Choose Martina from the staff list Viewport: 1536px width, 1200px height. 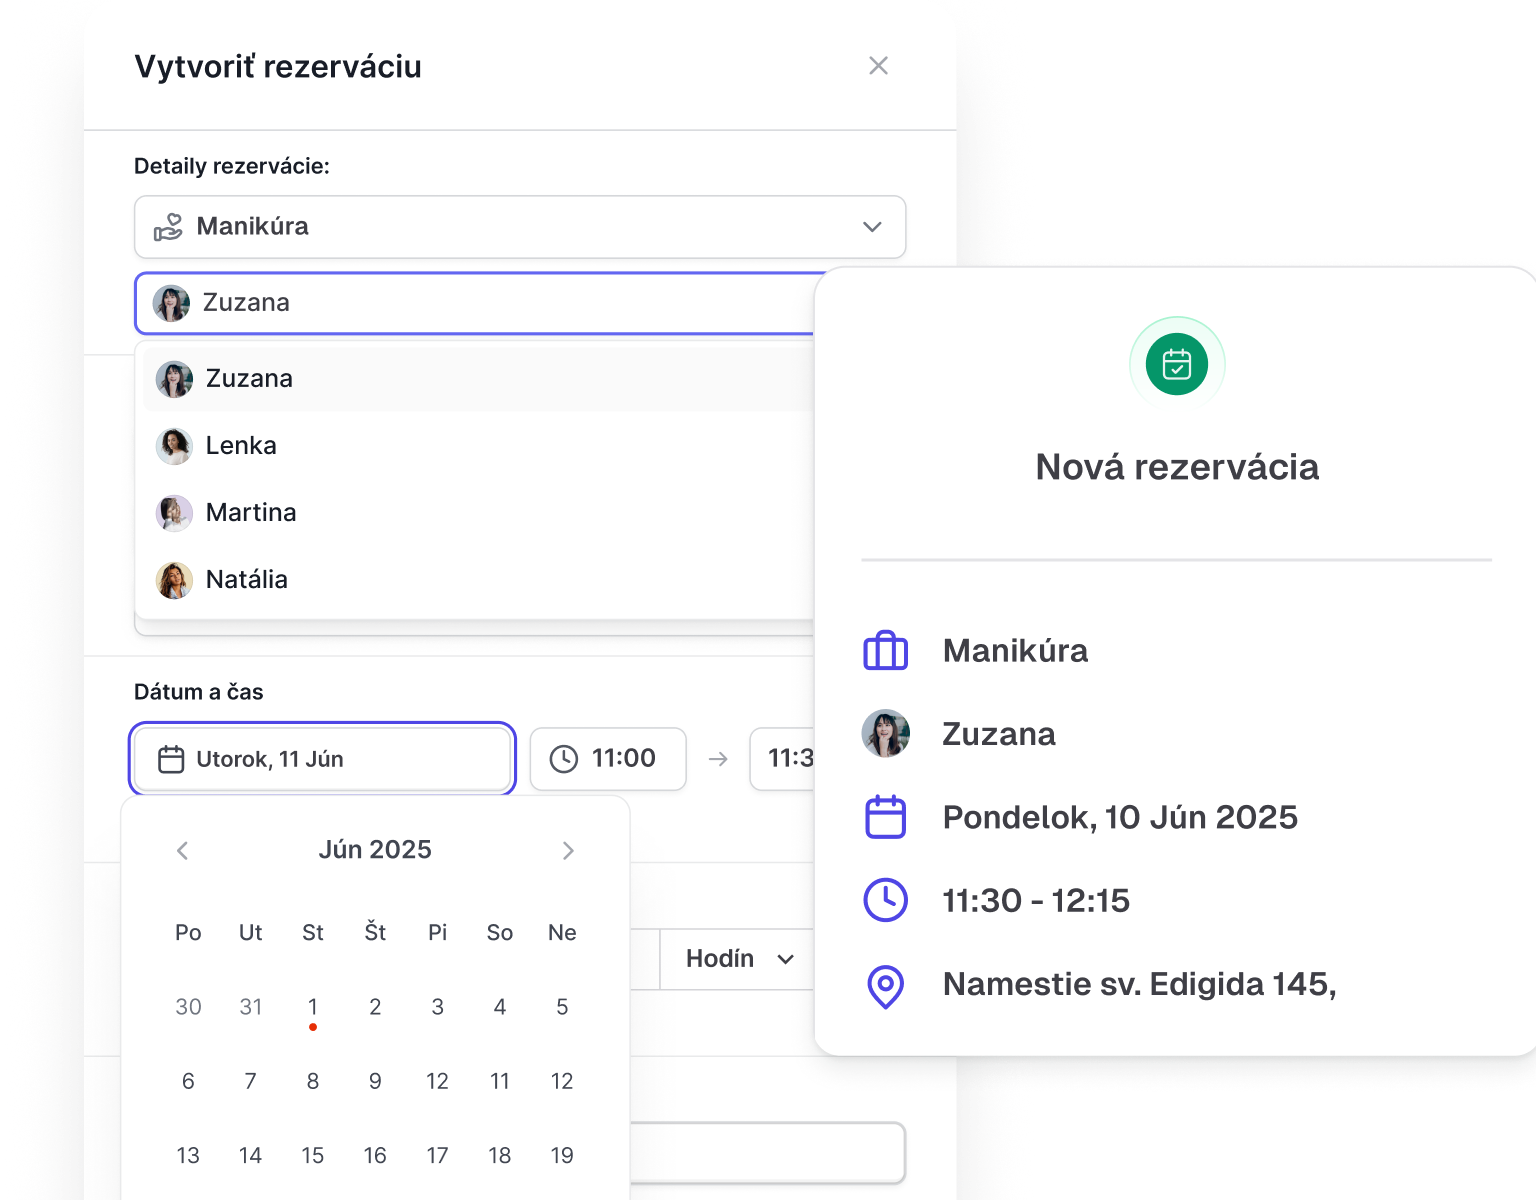pyautogui.click(x=251, y=513)
